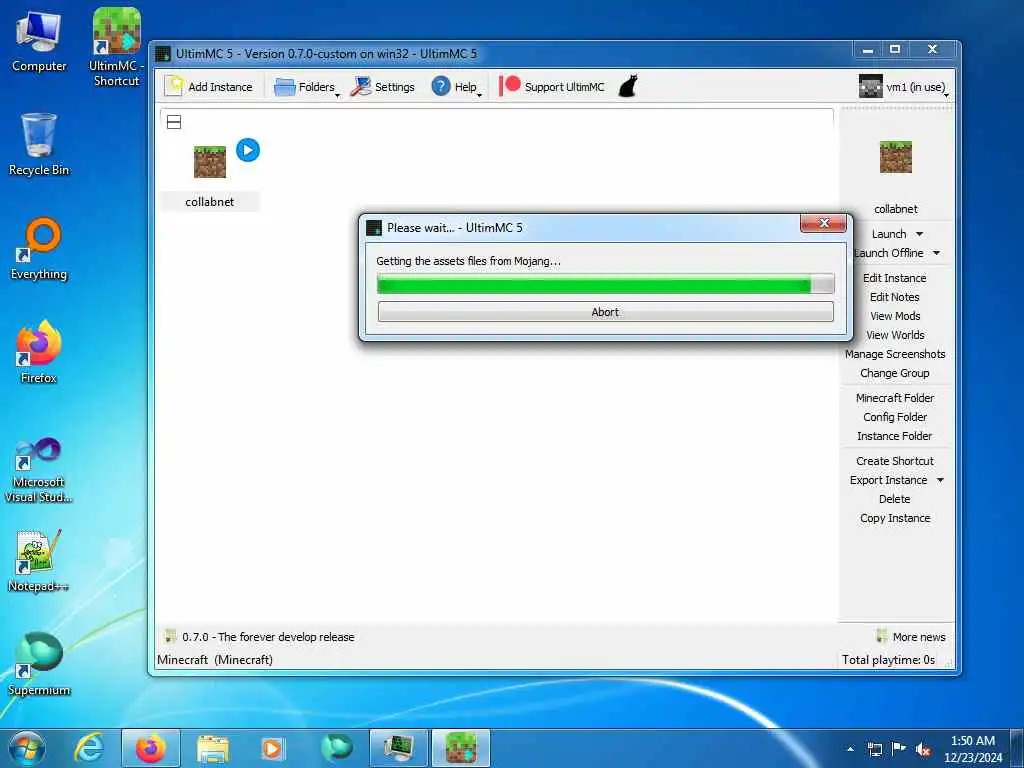Viewport: 1024px width, 768px height.
Task: Open View Mods
Action: (895, 315)
